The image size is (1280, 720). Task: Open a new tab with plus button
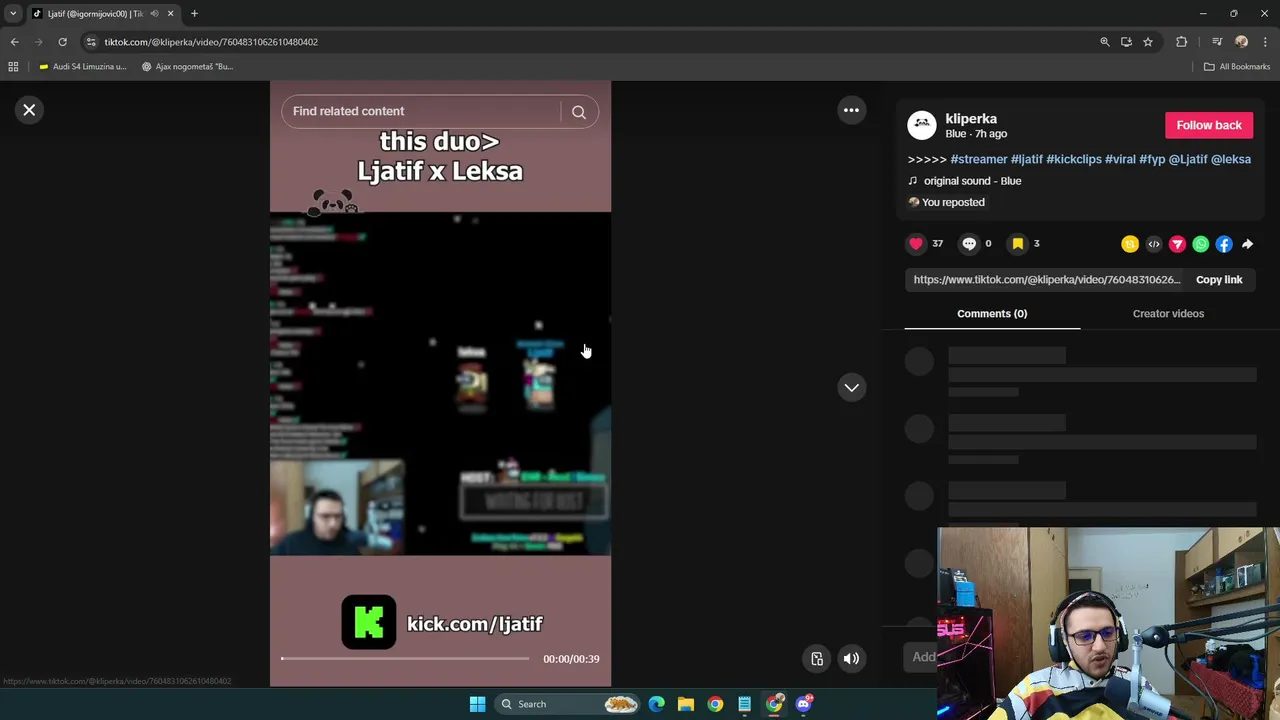194,13
